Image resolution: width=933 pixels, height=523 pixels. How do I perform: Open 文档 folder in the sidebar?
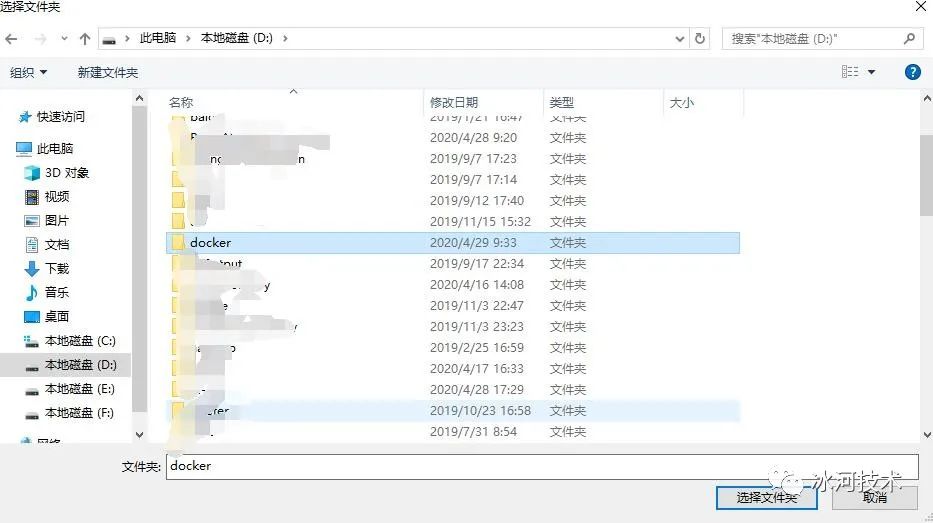coord(57,245)
